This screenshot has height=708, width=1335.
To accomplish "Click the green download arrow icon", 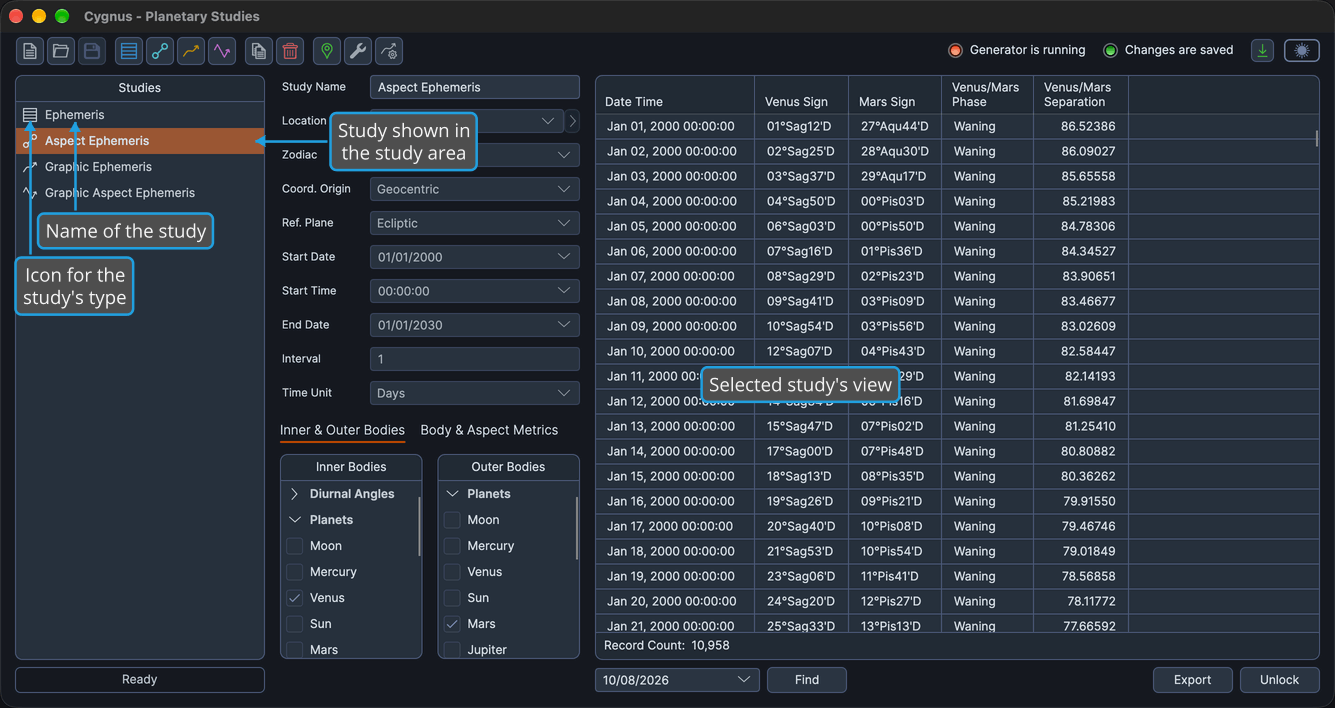I will (x=1263, y=51).
